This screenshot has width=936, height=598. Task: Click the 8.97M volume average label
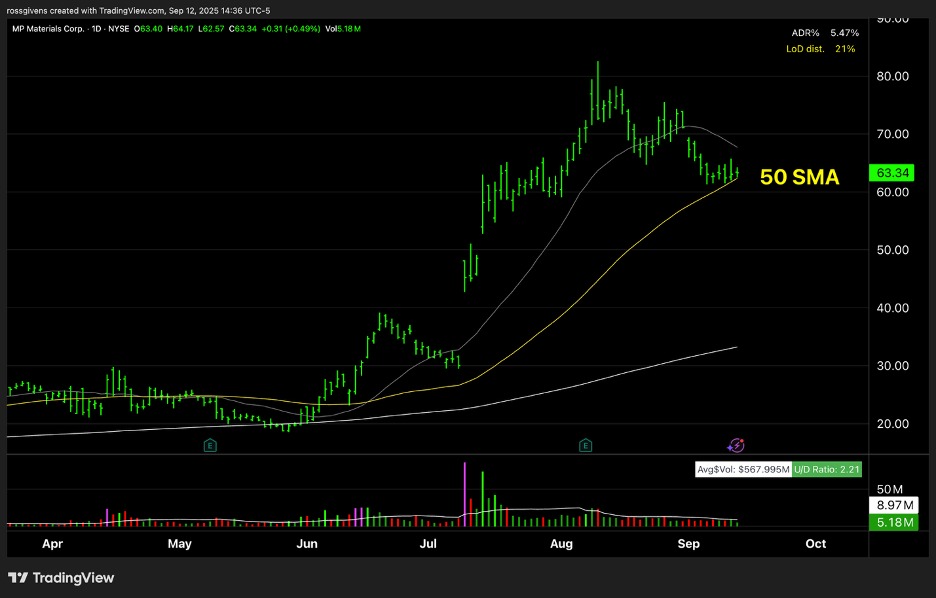[892, 506]
